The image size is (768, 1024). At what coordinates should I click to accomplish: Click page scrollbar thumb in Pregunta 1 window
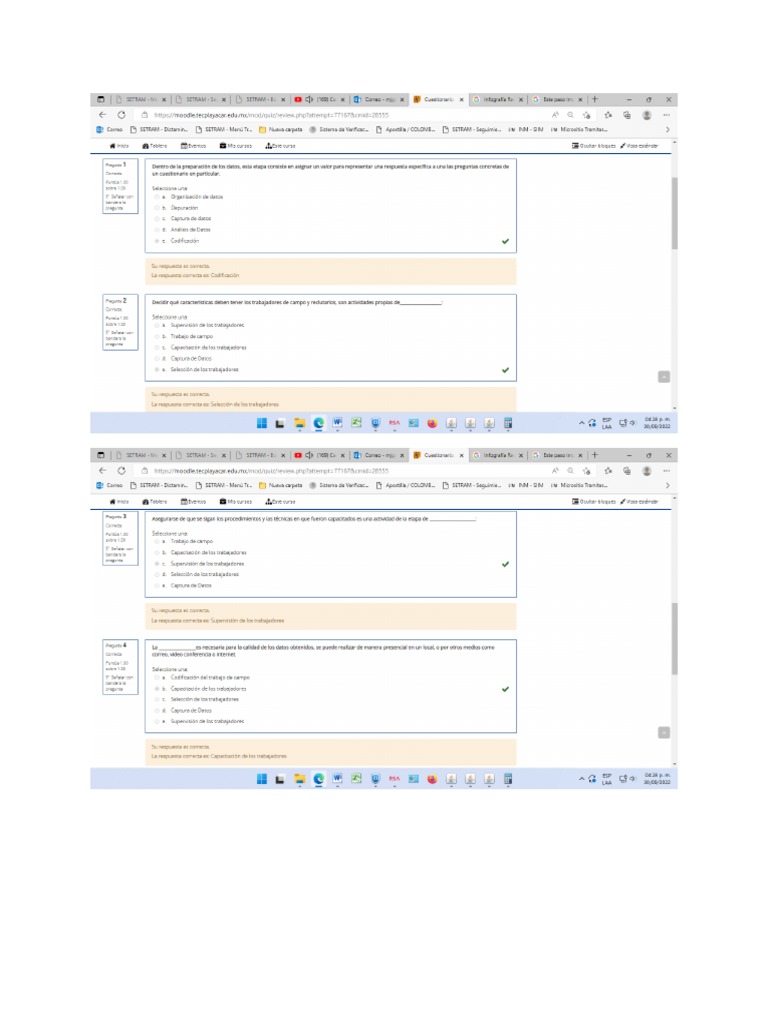(674, 213)
